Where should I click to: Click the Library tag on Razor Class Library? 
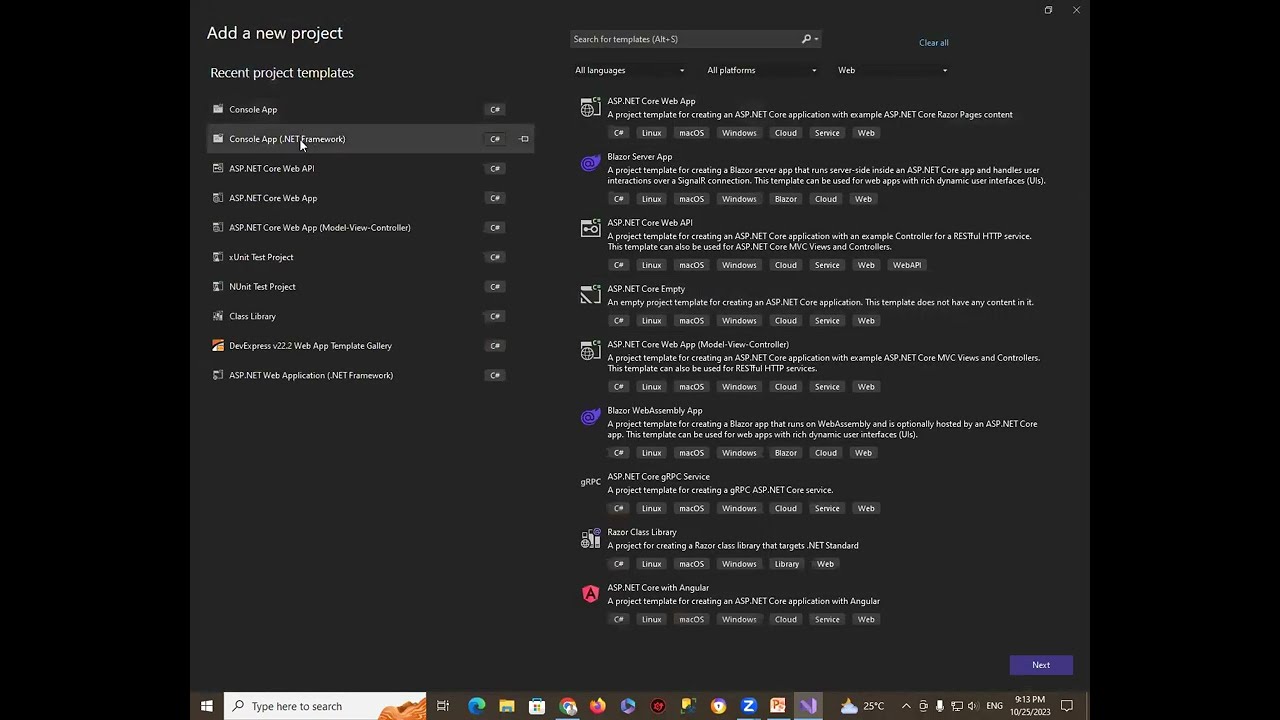click(787, 564)
